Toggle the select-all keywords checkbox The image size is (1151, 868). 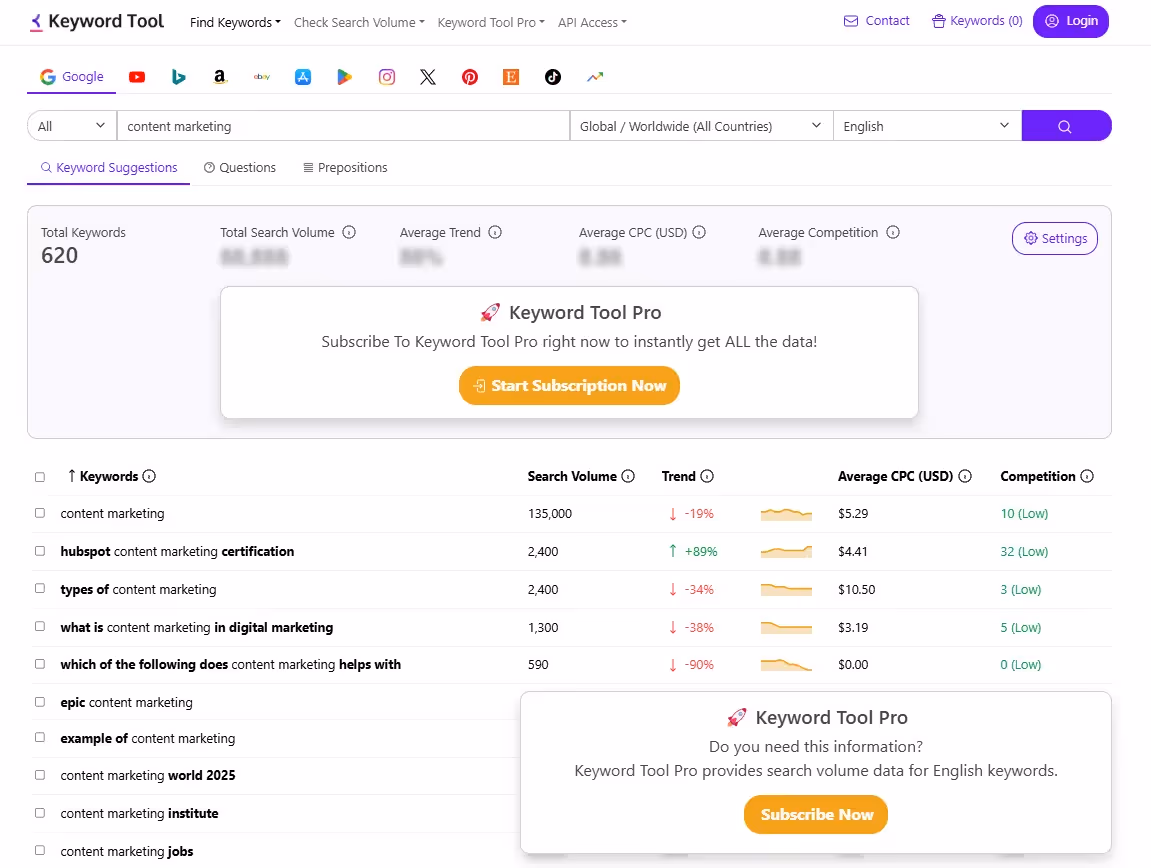tap(40, 477)
